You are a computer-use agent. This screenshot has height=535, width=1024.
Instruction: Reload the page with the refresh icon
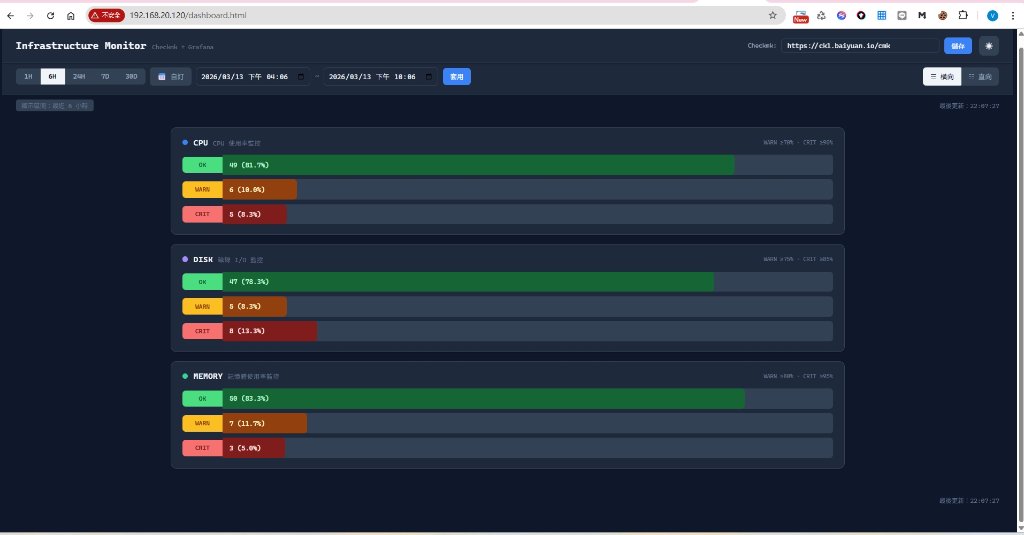click(50, 15)
